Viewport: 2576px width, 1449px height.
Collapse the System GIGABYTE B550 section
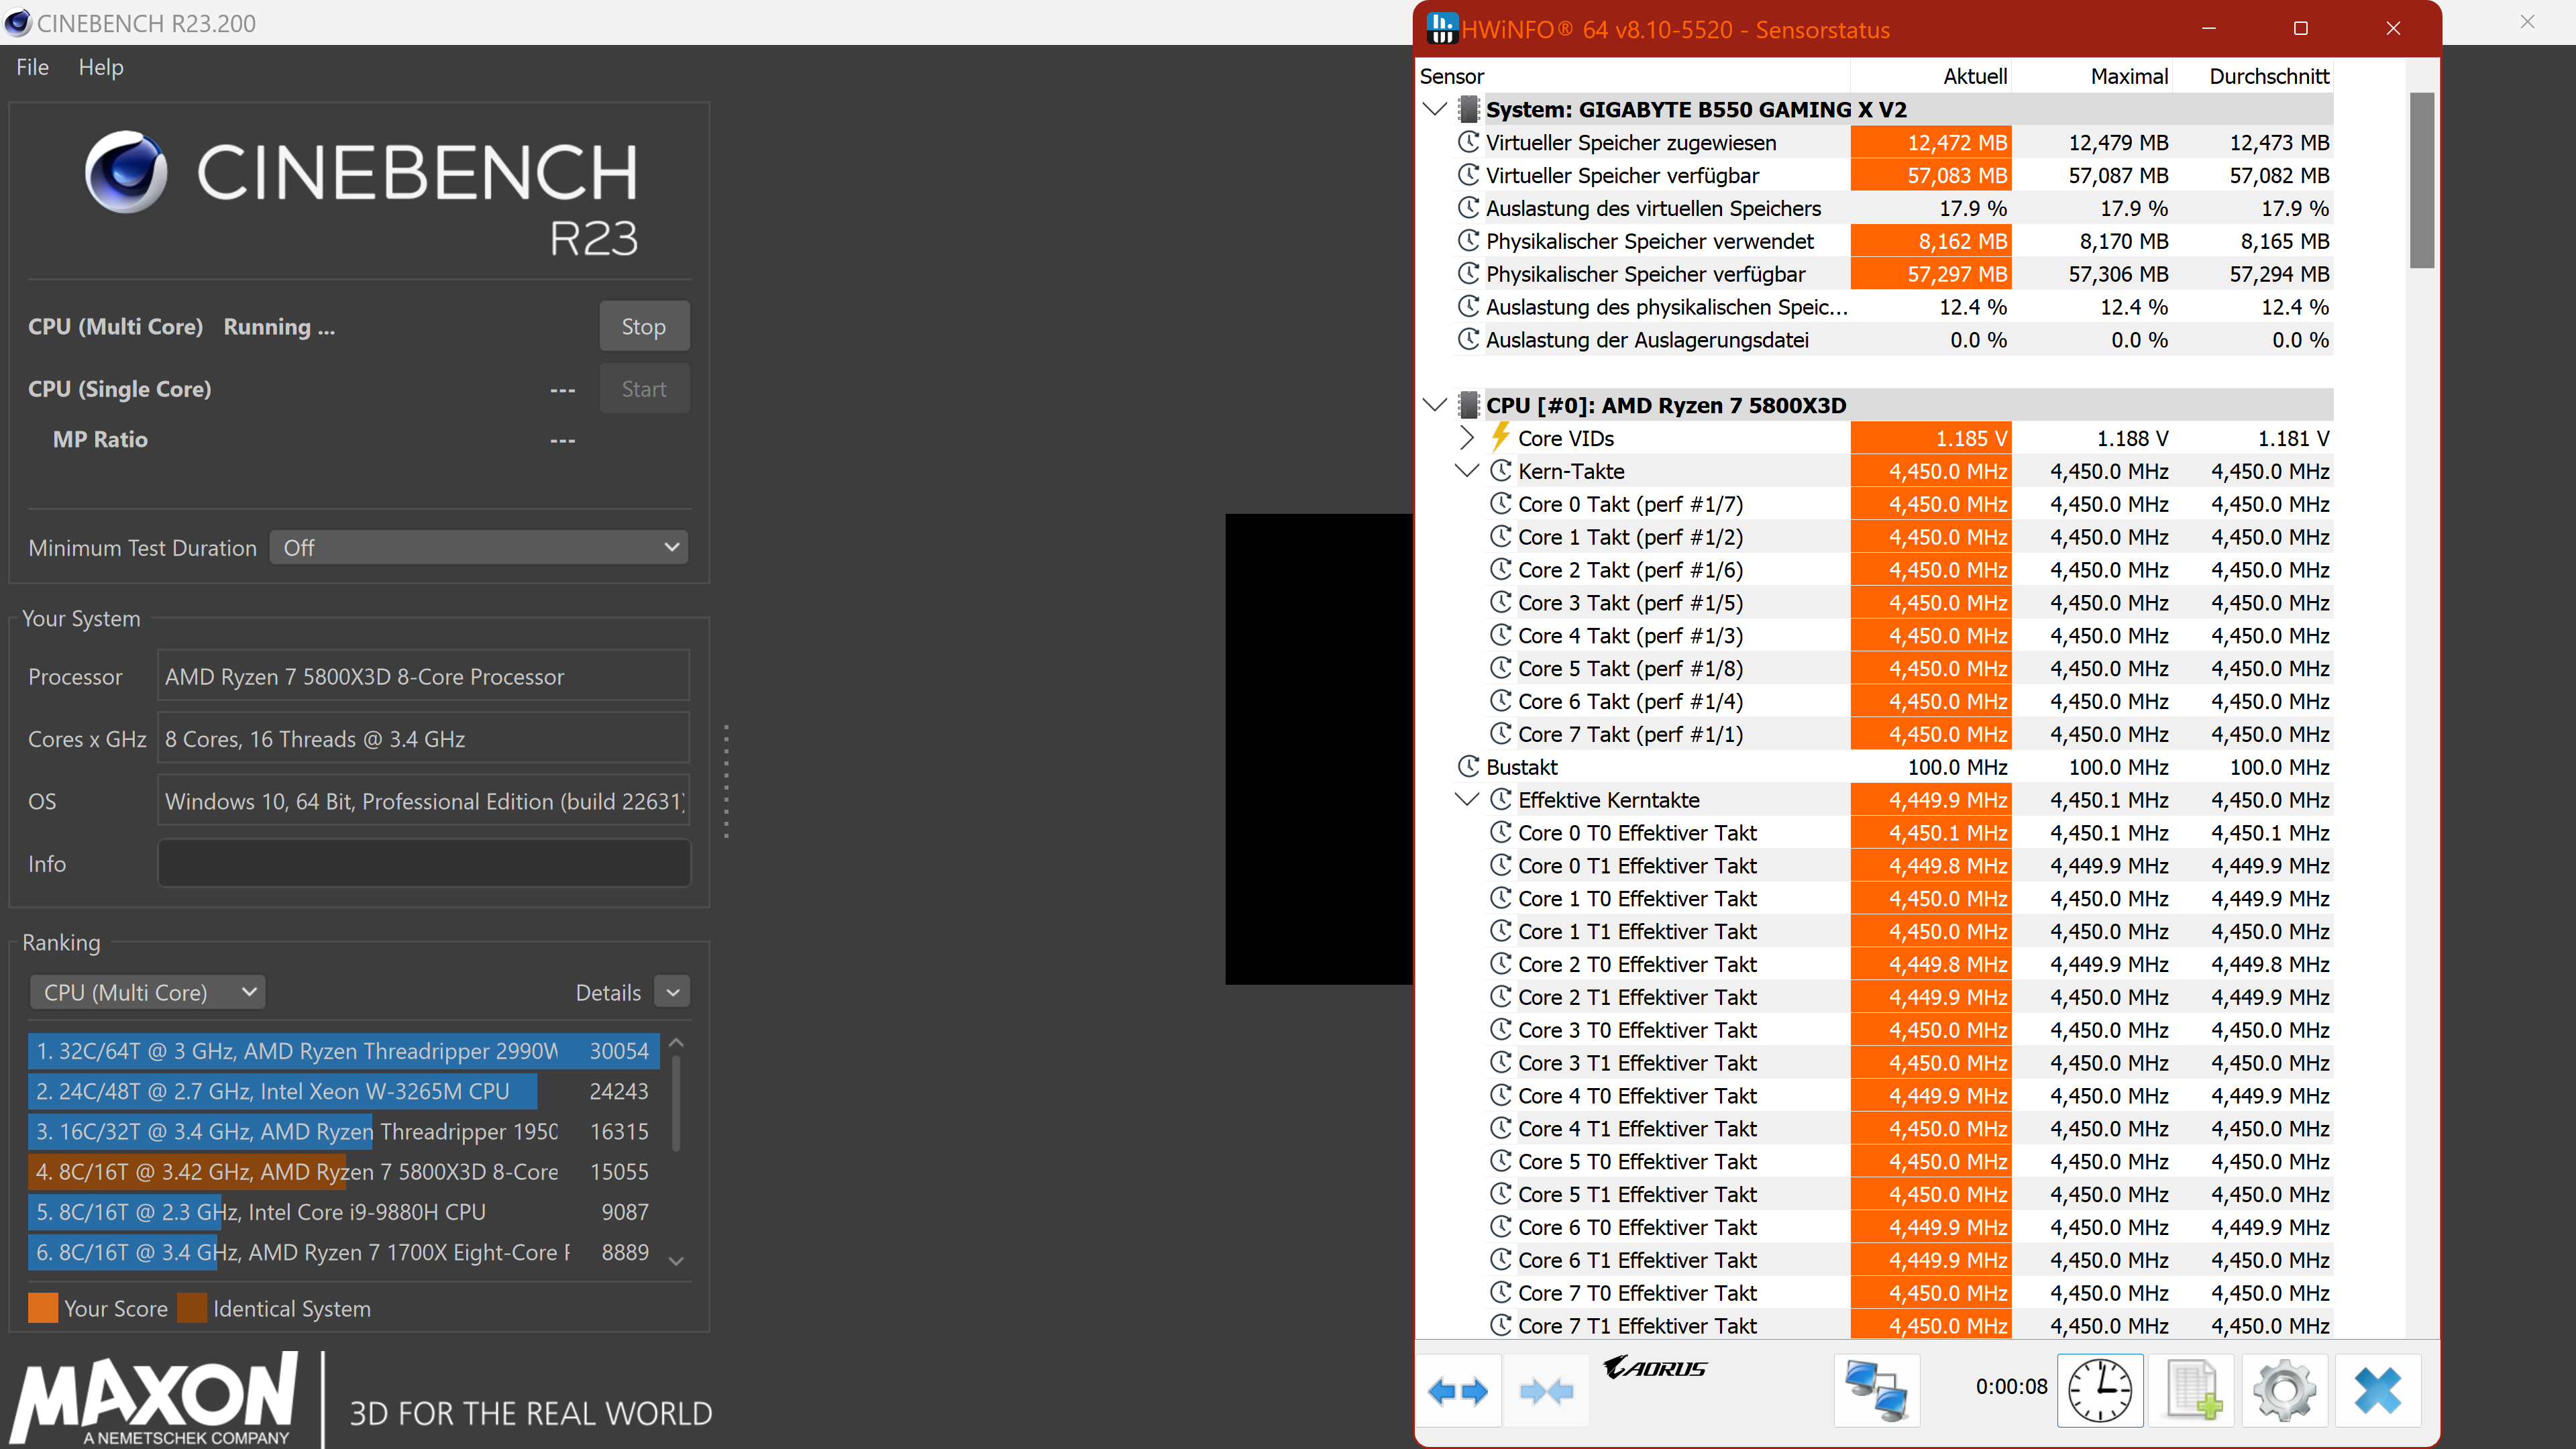click(1435, 109)
